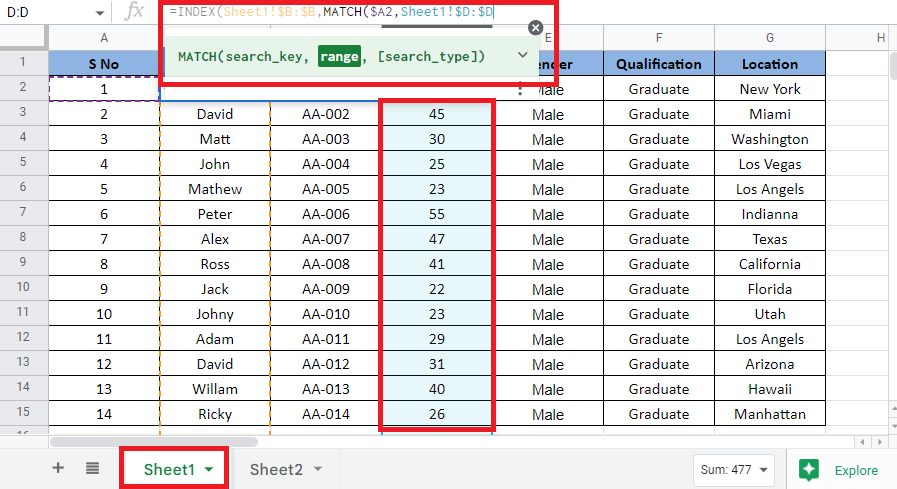This screenshot has height=489, width=897.
Task: Close the MATCH formula help popup
Action: (x=536, y=28)
